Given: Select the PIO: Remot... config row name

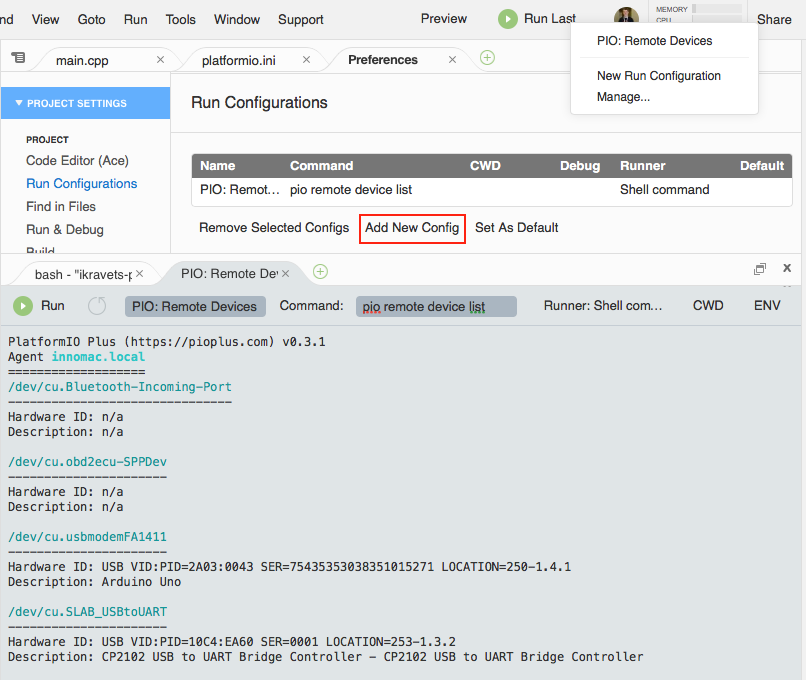Looking at the screenshot, I should (x=240, y=190).
